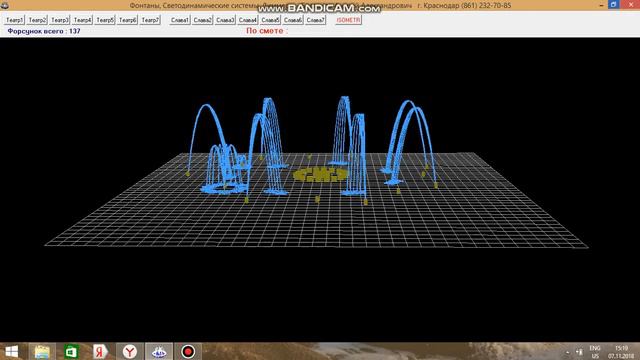Choose the Театр4 button
This screenshot has height=360, width=640.
(x=82, y=20)
